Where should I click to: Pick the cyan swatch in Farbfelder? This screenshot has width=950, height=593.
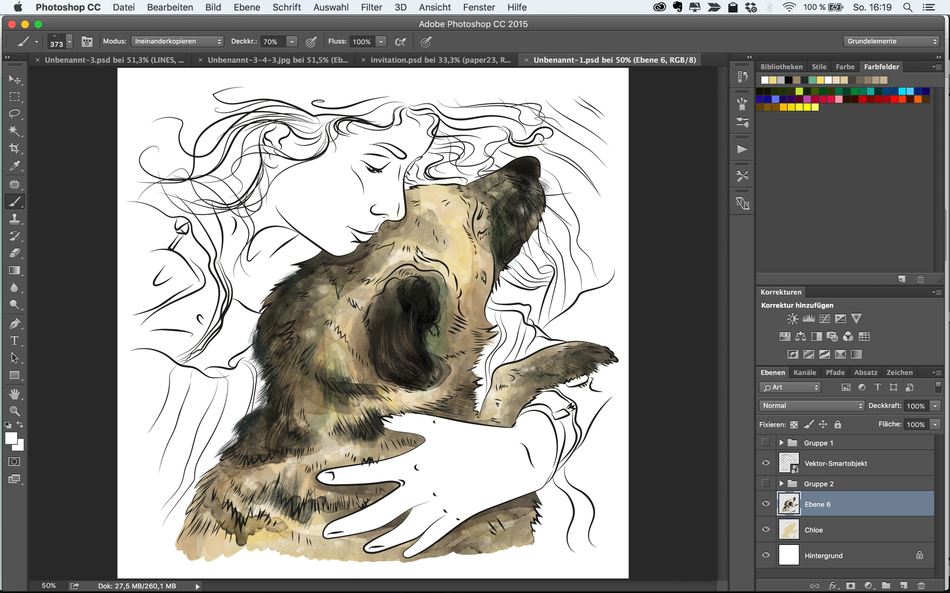(902, 91)
